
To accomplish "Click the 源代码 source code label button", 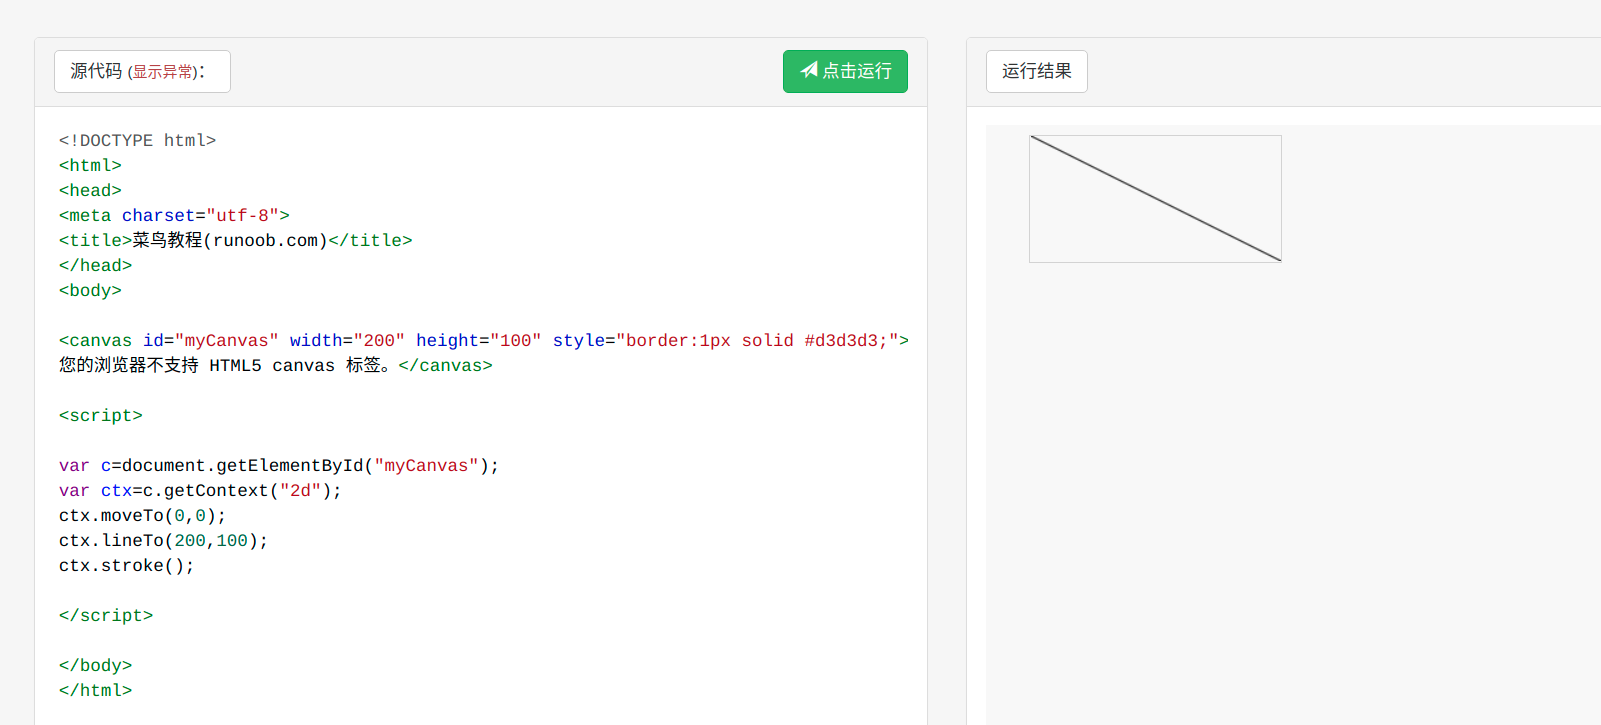I will [142, 71].
